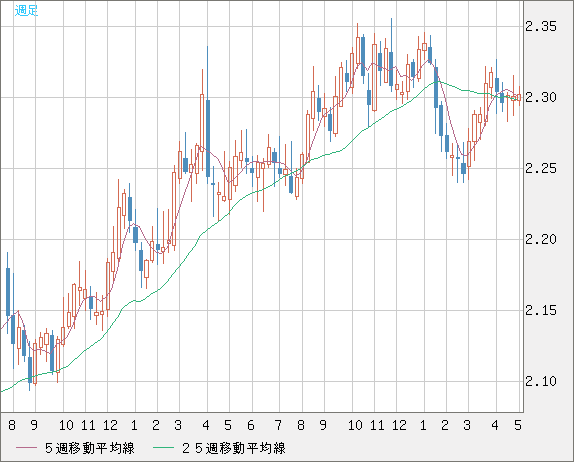Click month label 6 on the time axis

coord(250,425)
